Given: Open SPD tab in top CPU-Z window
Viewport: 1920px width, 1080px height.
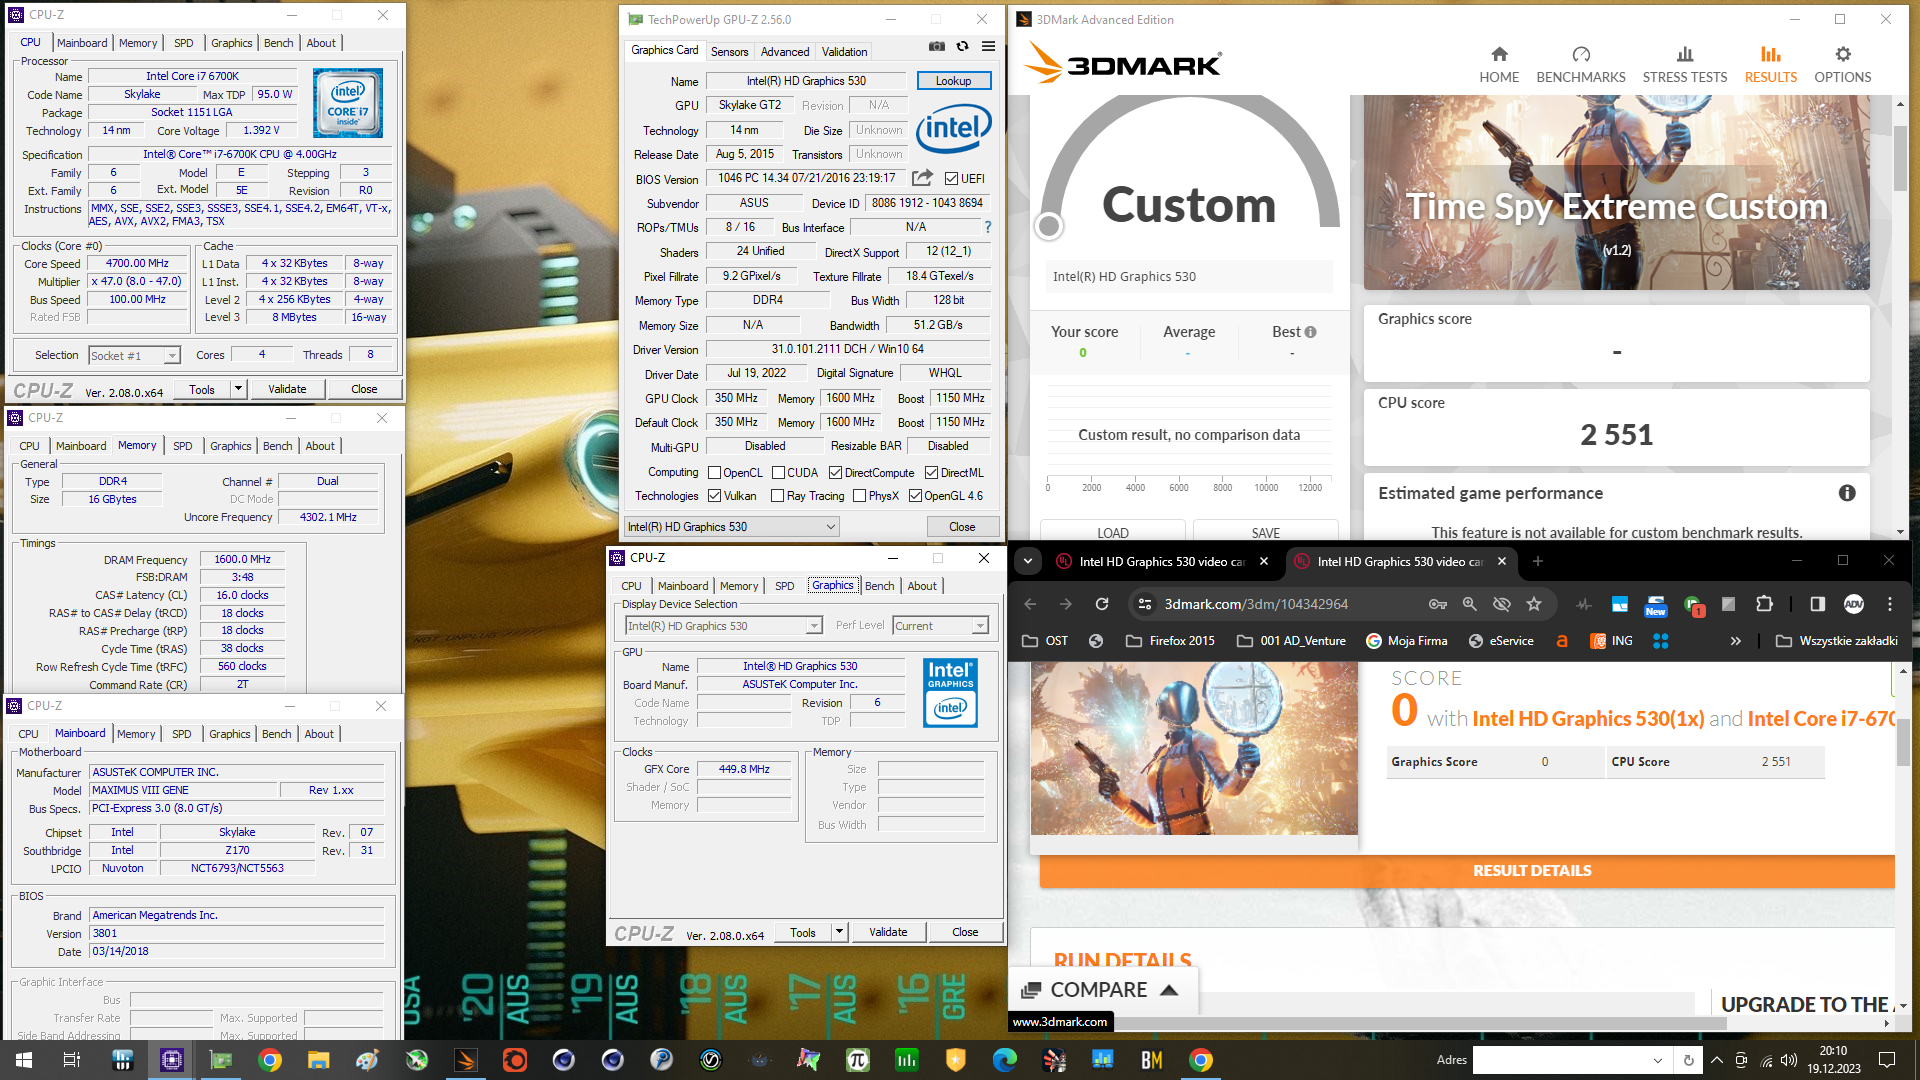Looking at the screenshot, I should (183, 43).
